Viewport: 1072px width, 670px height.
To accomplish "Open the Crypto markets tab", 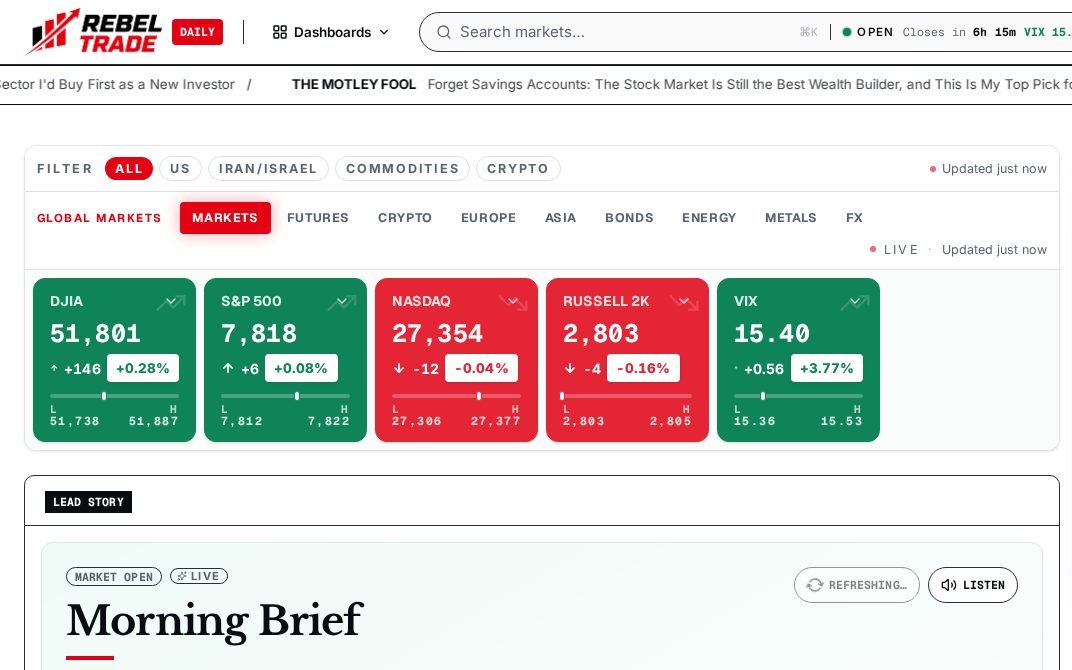I will pos(405,218).
